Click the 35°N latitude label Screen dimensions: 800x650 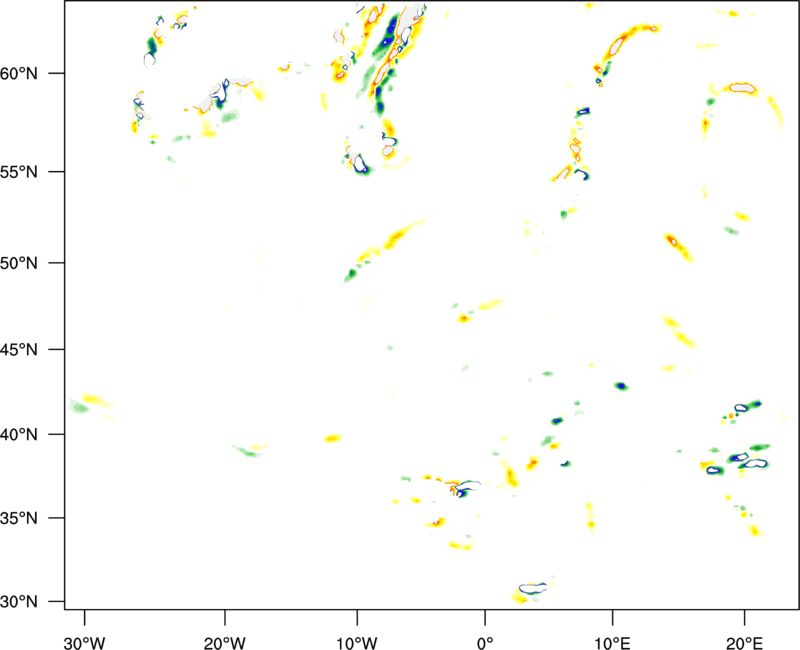(x=19, y=518)
